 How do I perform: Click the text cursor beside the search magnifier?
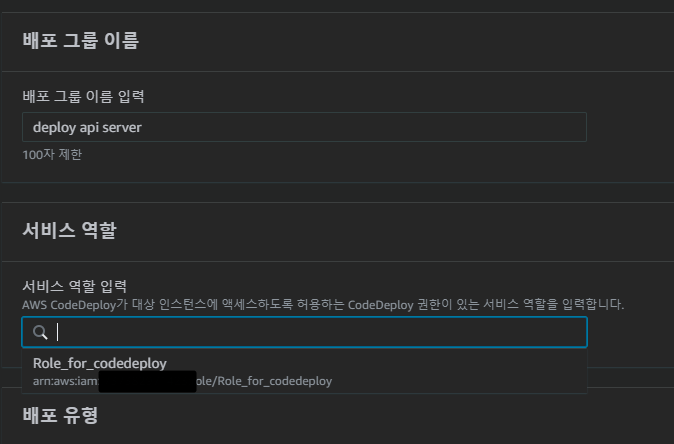58,332
